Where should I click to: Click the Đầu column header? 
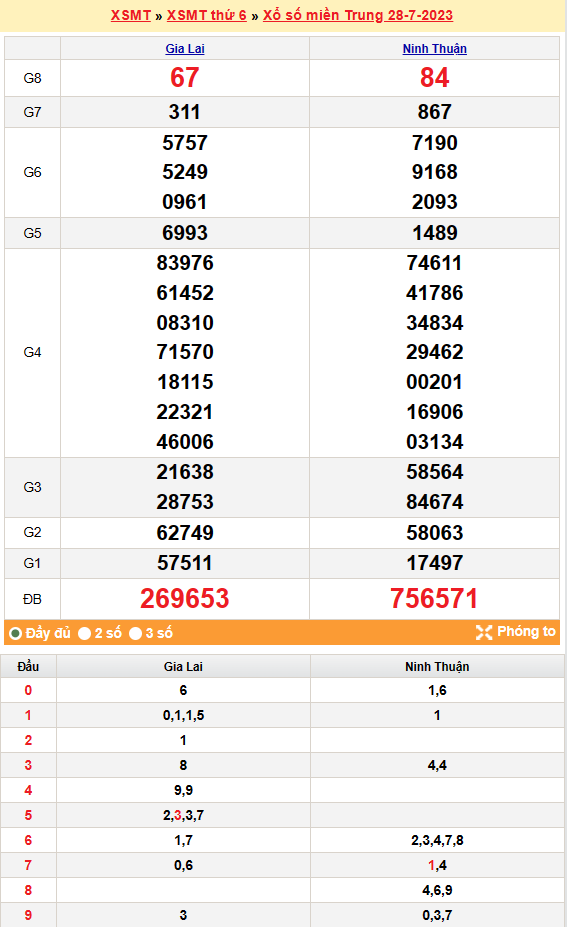tap(28, 667)
